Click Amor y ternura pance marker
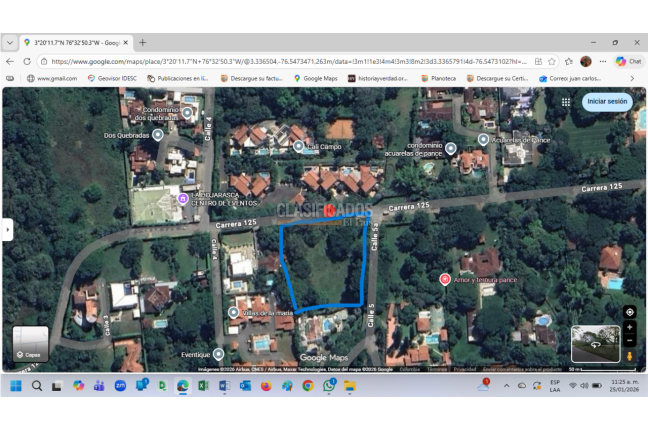The image size is (648, 430). tap(445, 280)
